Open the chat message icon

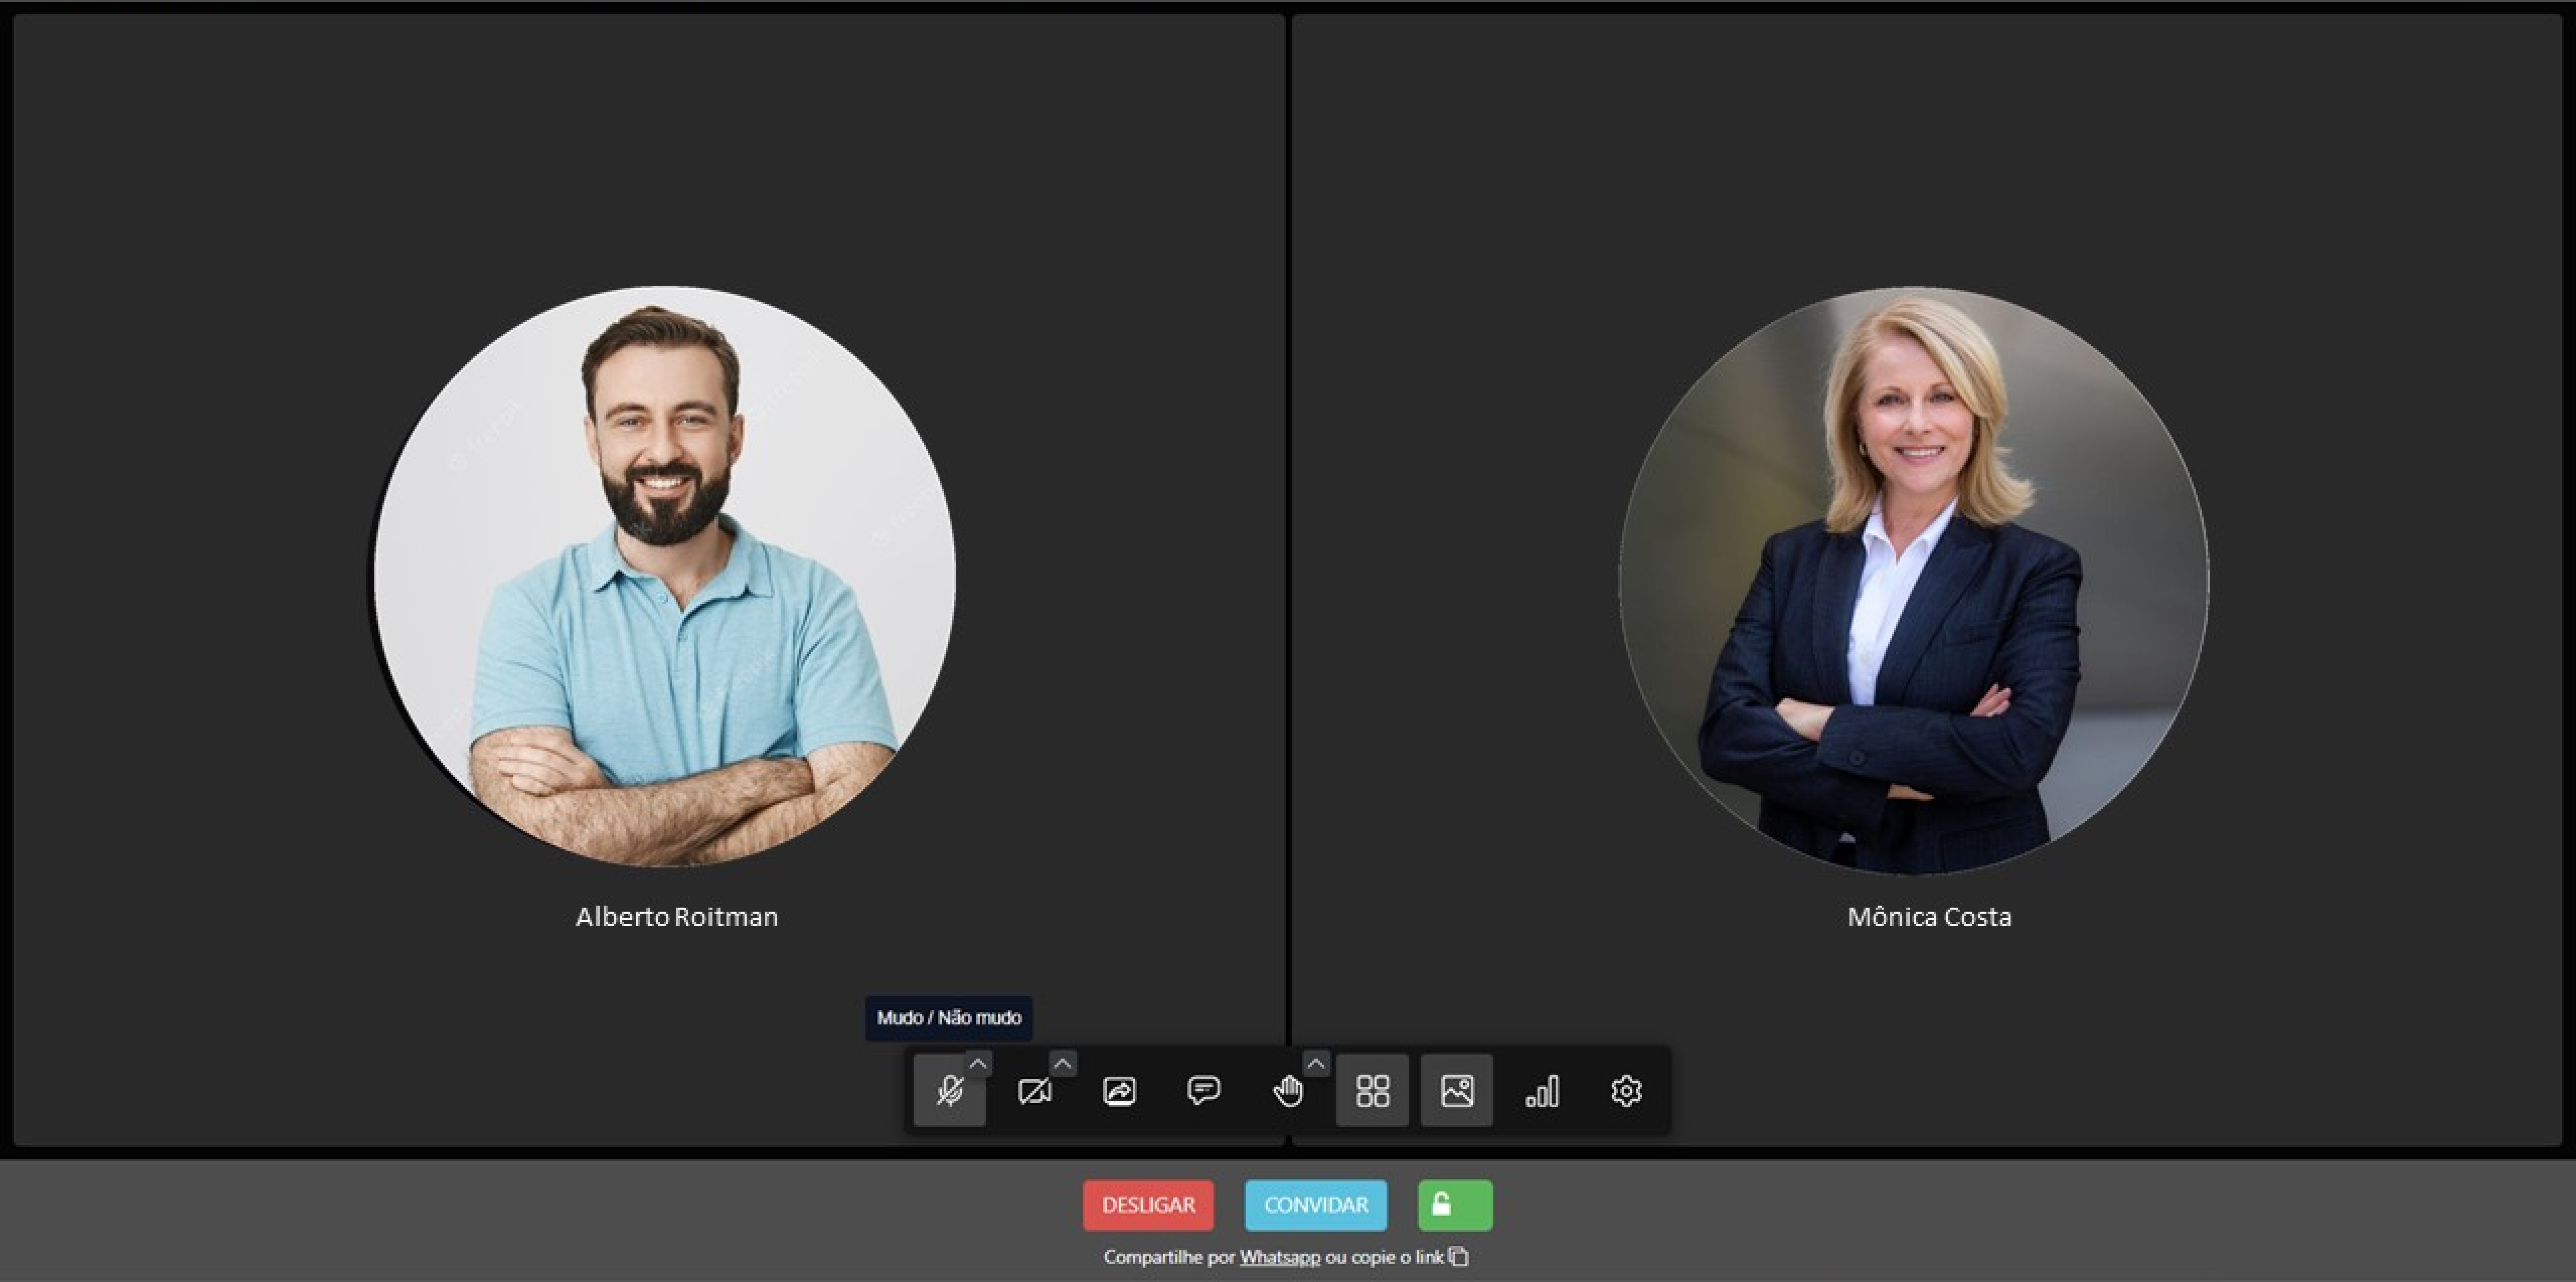click(x=1203, y=1090)
